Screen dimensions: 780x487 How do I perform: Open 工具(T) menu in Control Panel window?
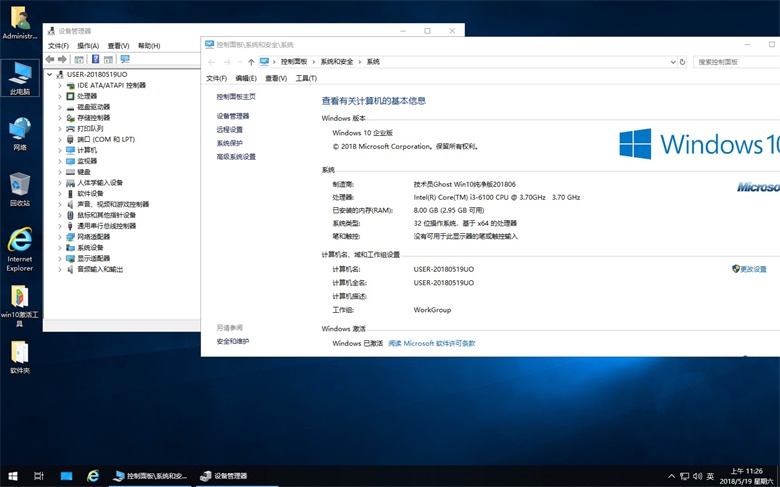tap(306, 78)
